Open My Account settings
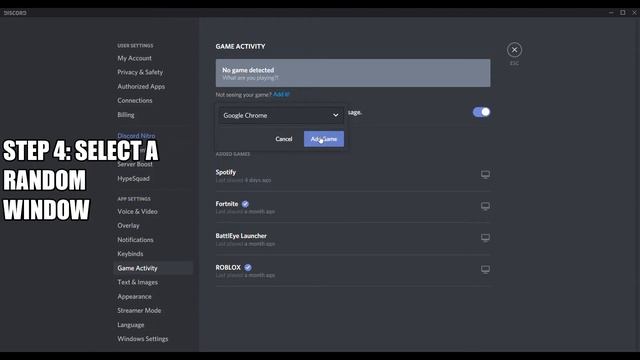The width and height of the screenshot is (640, 360). [134, 58]
